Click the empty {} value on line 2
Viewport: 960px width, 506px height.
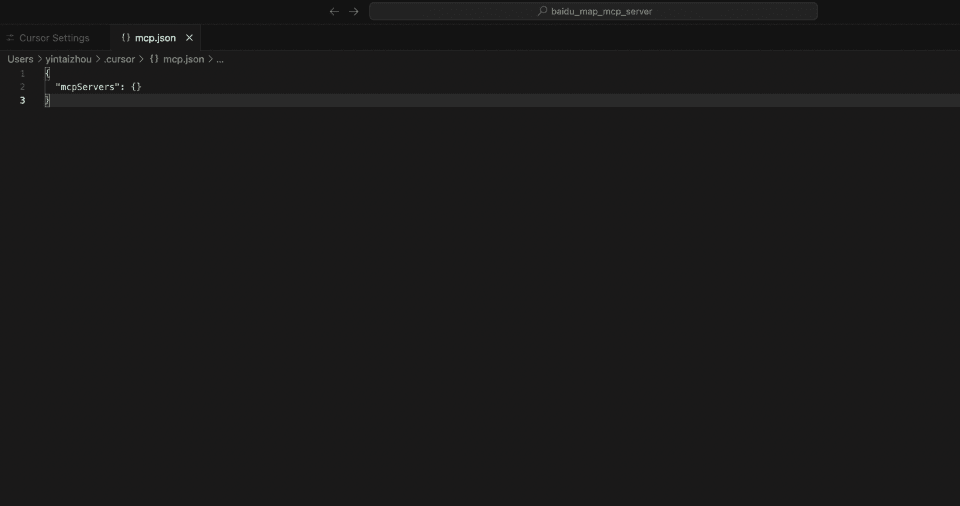pyautogui.click(x=136, y=87)
